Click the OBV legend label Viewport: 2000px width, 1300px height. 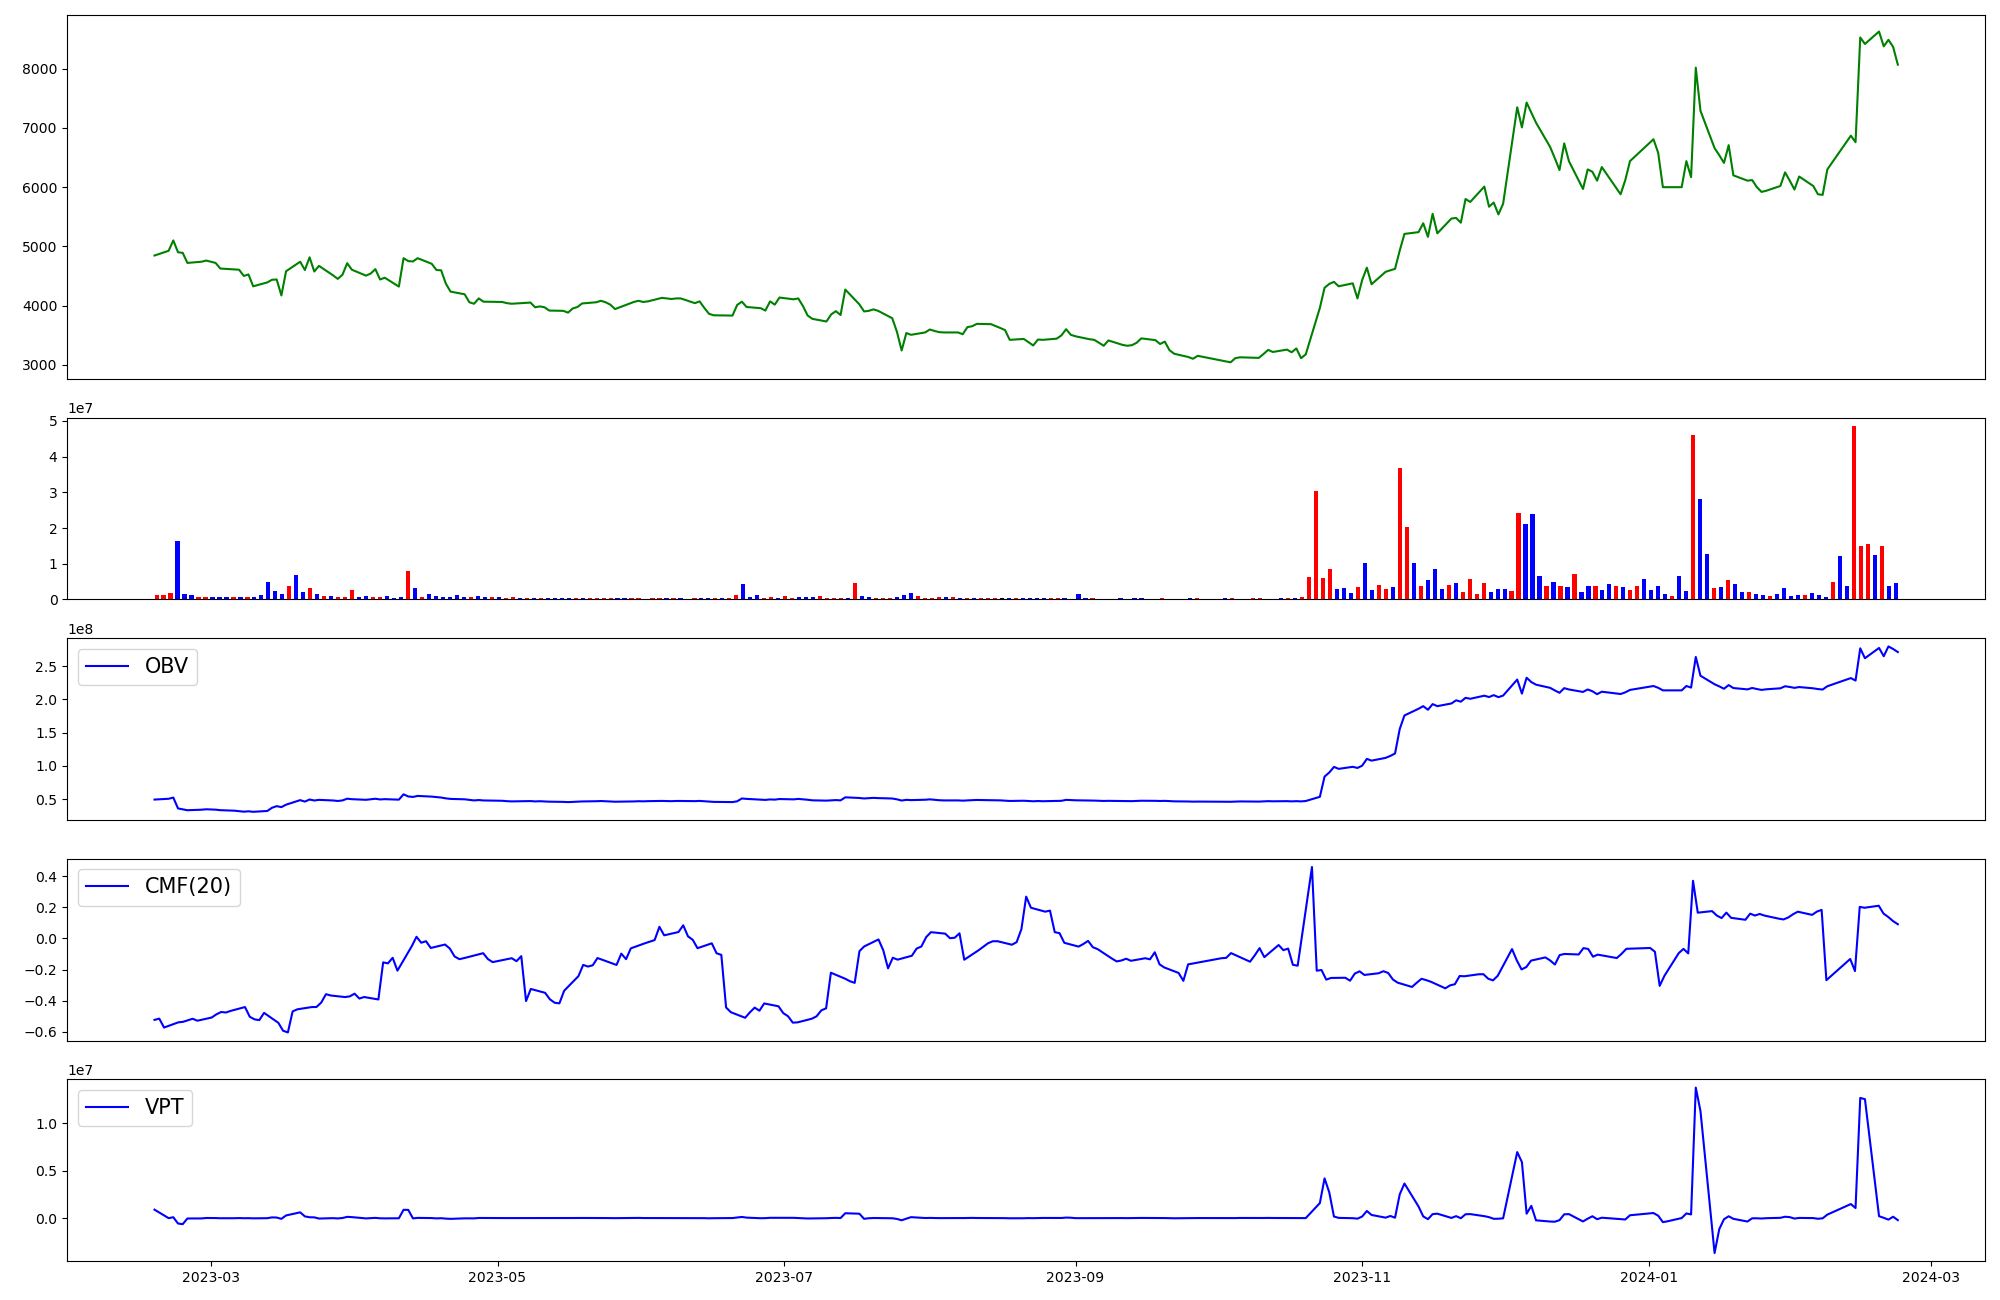[x=166, y=666]
